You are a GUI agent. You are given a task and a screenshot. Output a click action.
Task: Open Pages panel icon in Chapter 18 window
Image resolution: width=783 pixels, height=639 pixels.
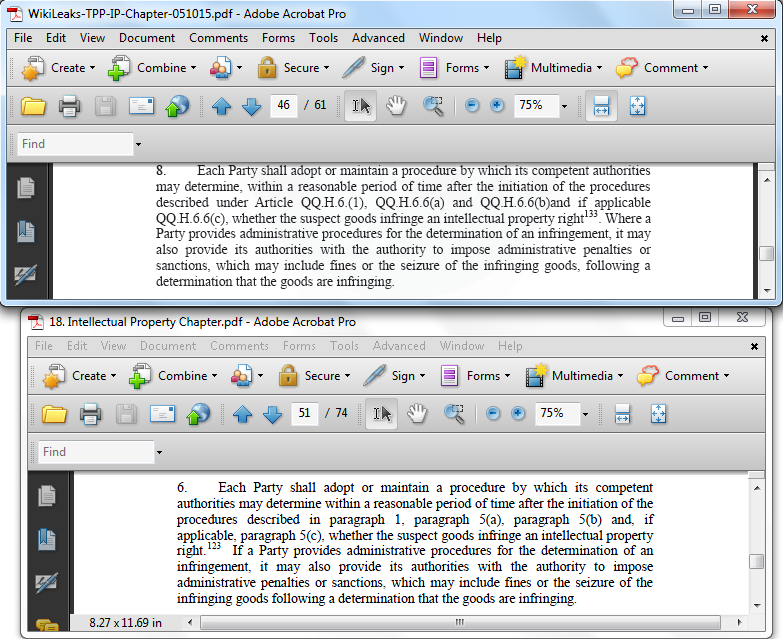[46, 496]
